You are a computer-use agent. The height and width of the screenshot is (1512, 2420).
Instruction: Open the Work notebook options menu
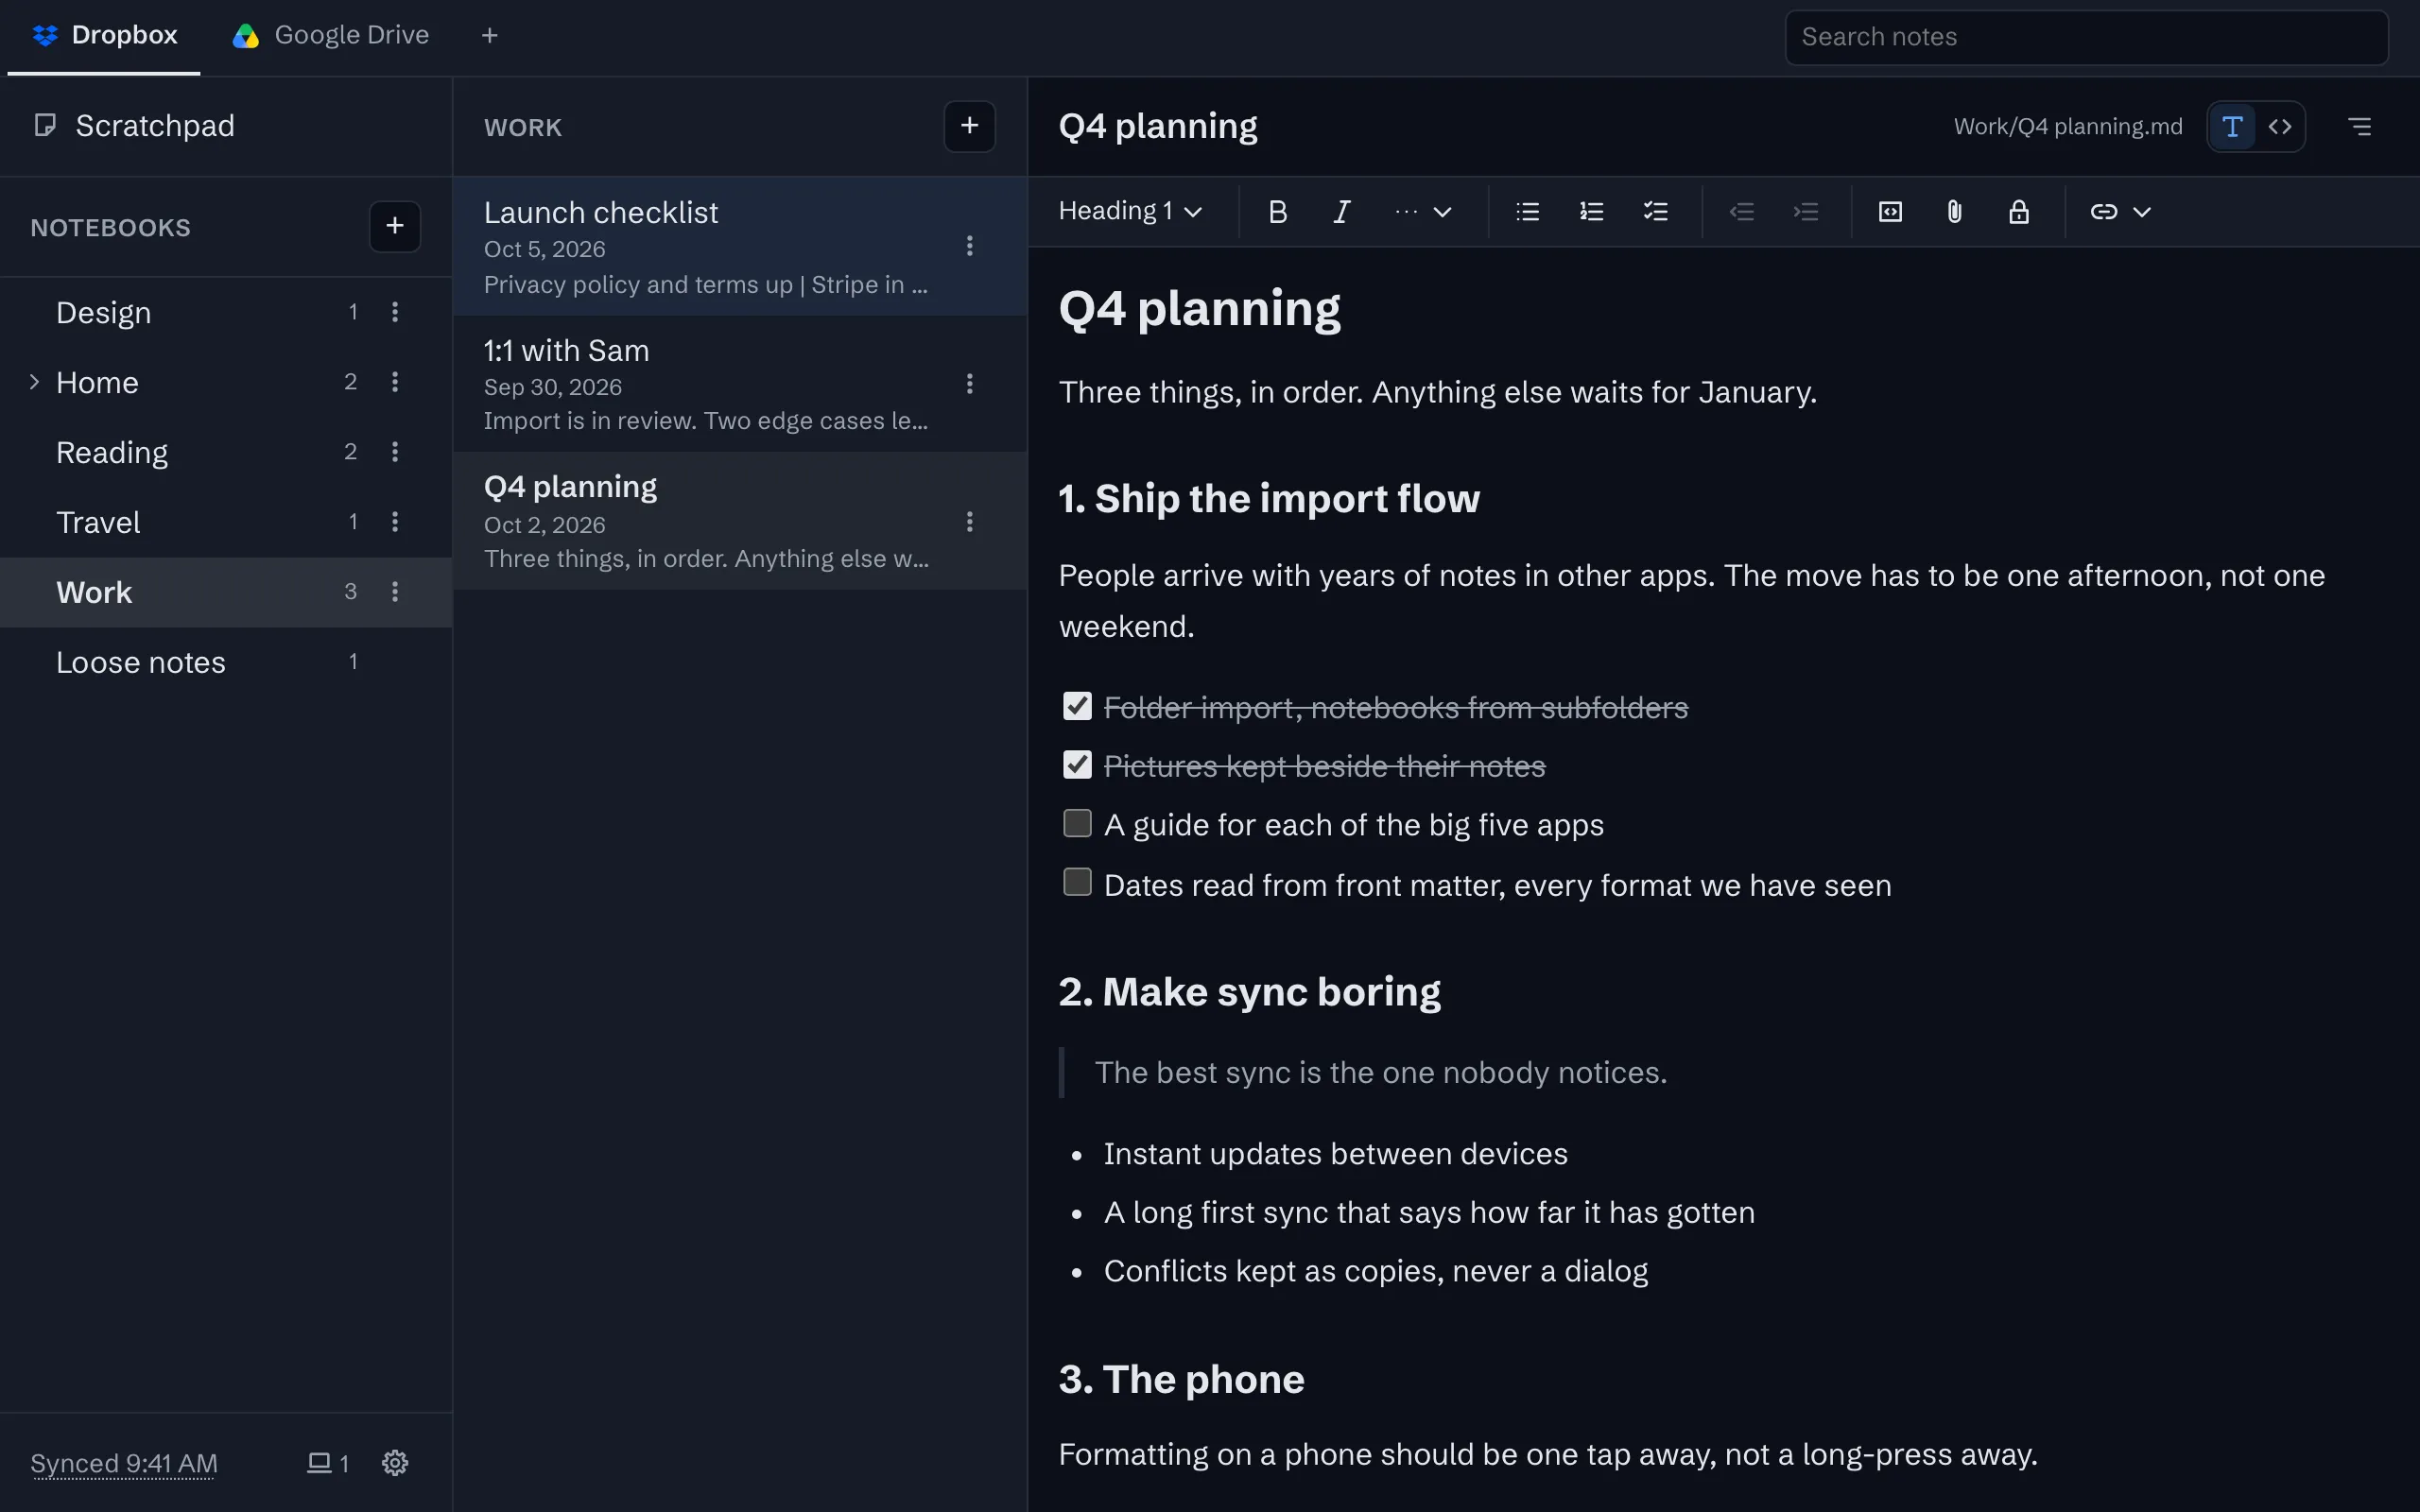tap(395, 592)
